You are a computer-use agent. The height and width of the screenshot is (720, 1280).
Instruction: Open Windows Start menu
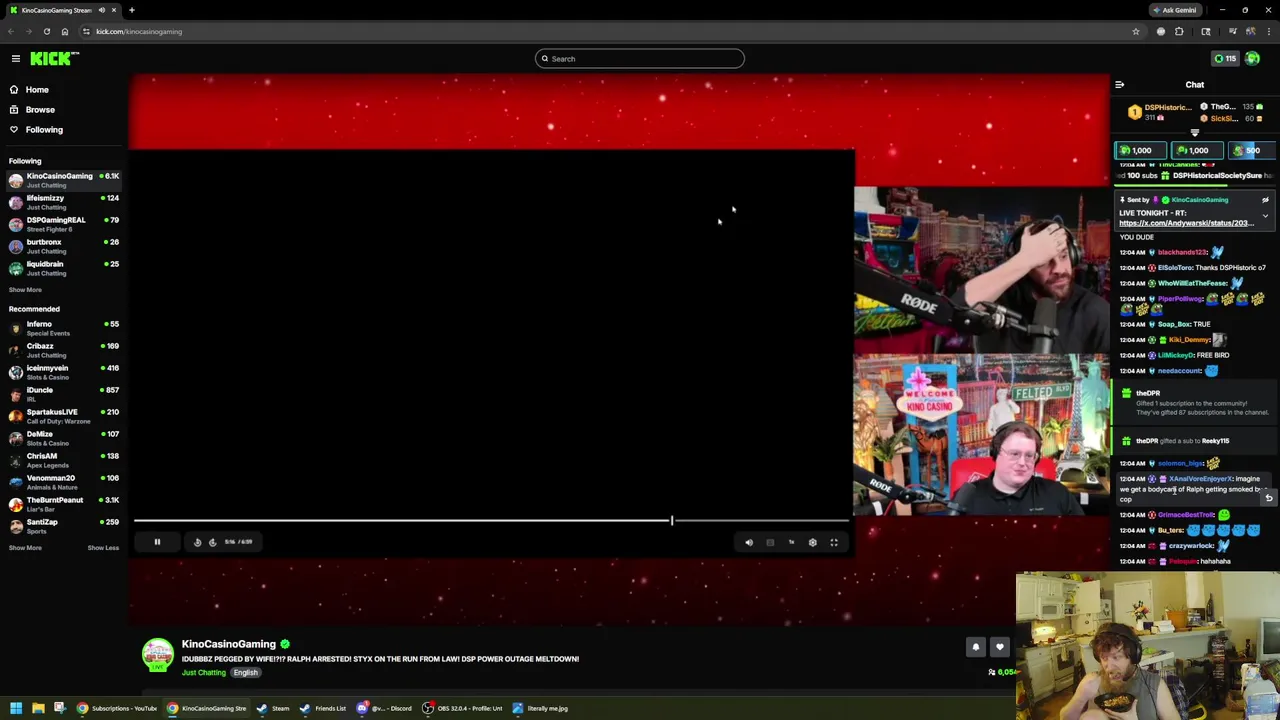pos(16,709)
